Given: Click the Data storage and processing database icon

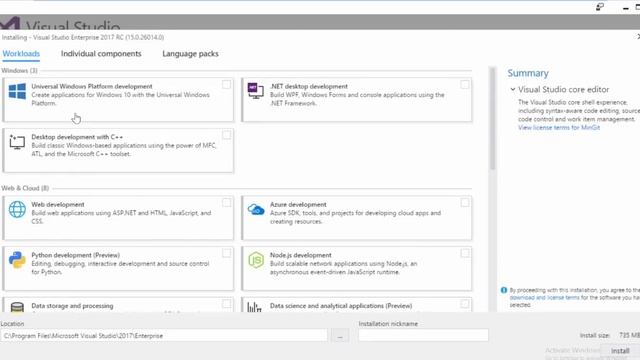Looking at the screenshot, I should (x=17, y=307).
